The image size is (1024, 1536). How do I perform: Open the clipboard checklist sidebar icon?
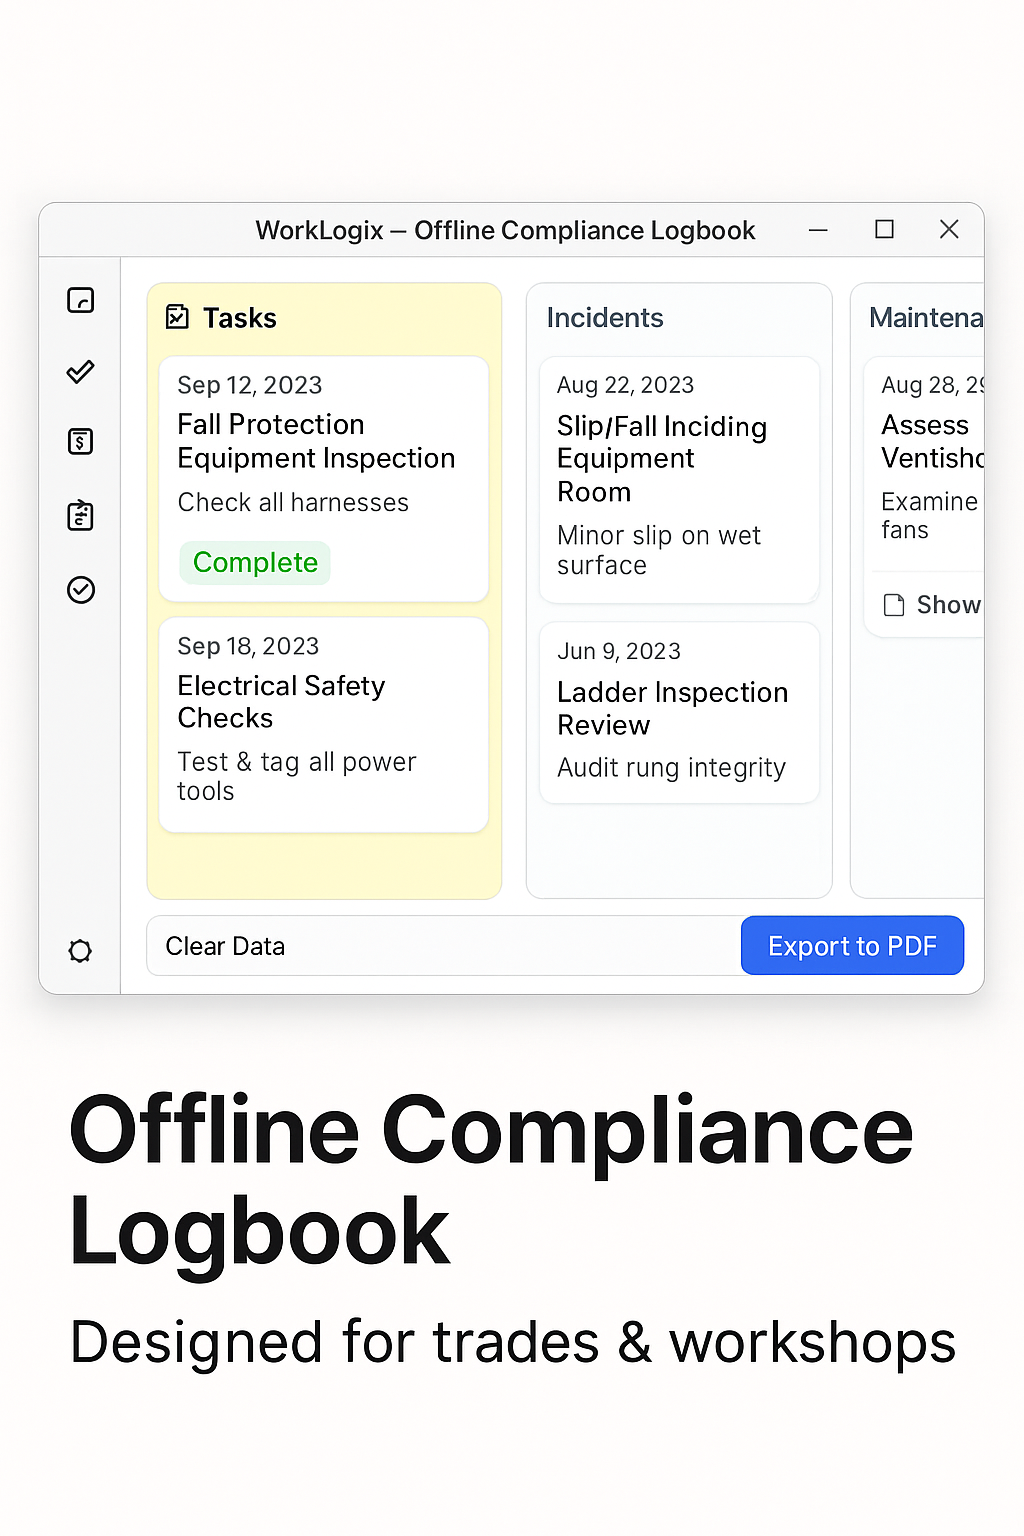coord(81,515)
